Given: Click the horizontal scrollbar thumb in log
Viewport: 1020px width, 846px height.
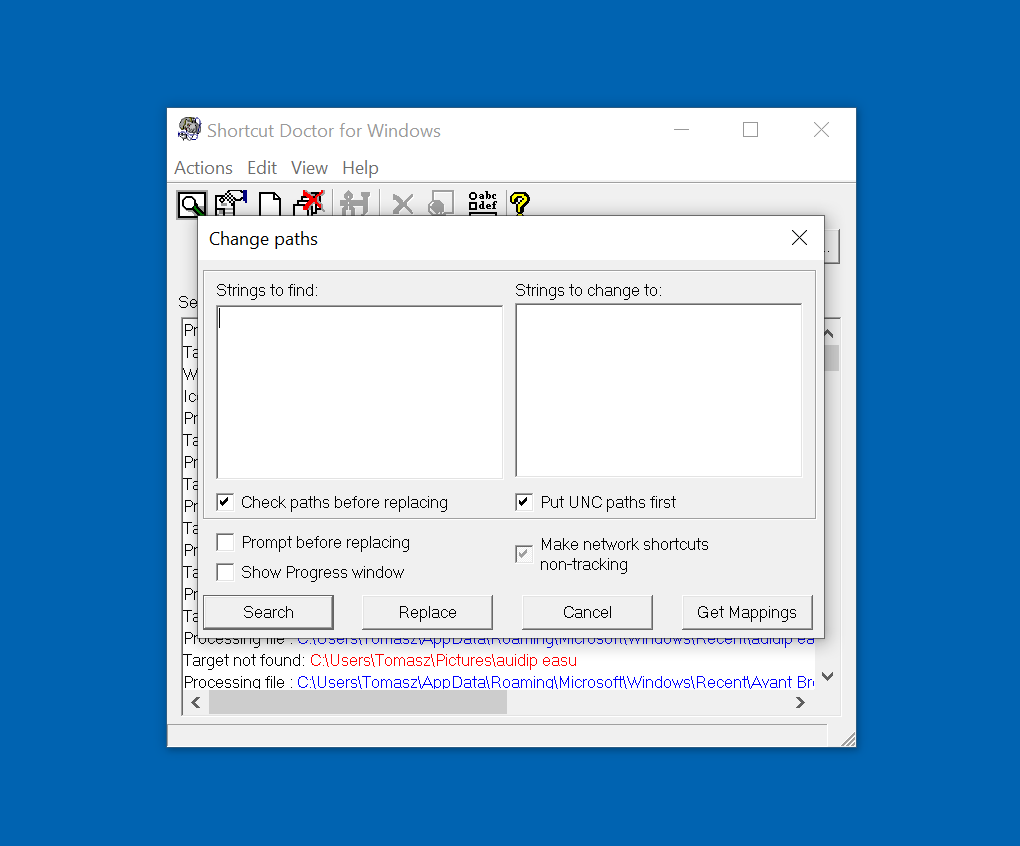Looking at the screenshot, I should coord(358,702).
